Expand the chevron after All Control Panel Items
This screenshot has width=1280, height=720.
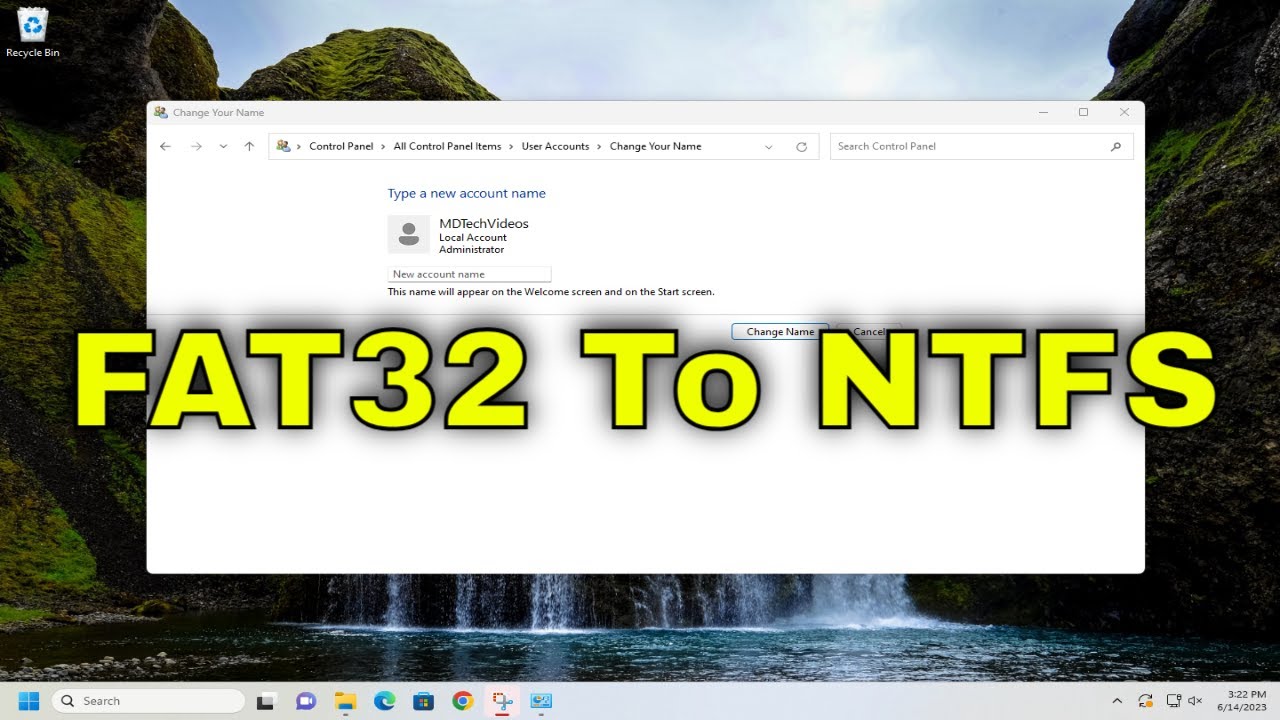click(x=512, y=146)
